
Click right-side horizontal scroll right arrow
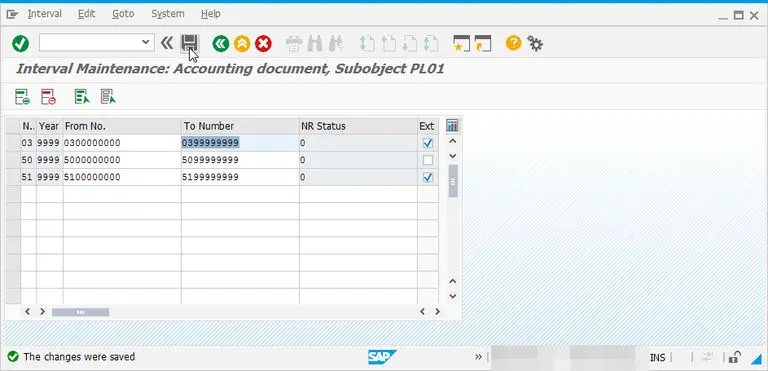437,311
